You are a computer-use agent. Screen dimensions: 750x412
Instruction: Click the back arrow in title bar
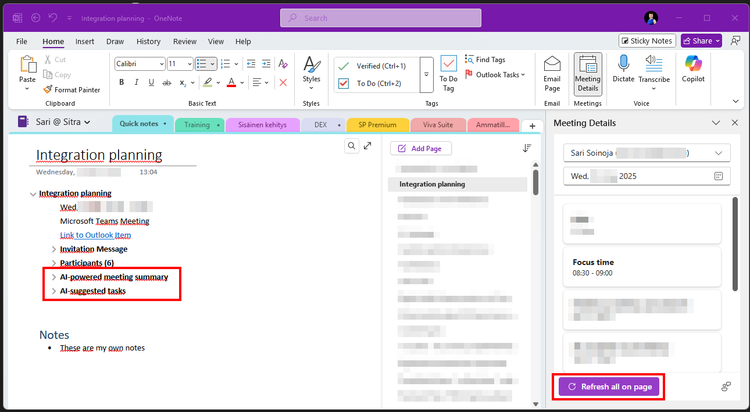coord(35,18)
